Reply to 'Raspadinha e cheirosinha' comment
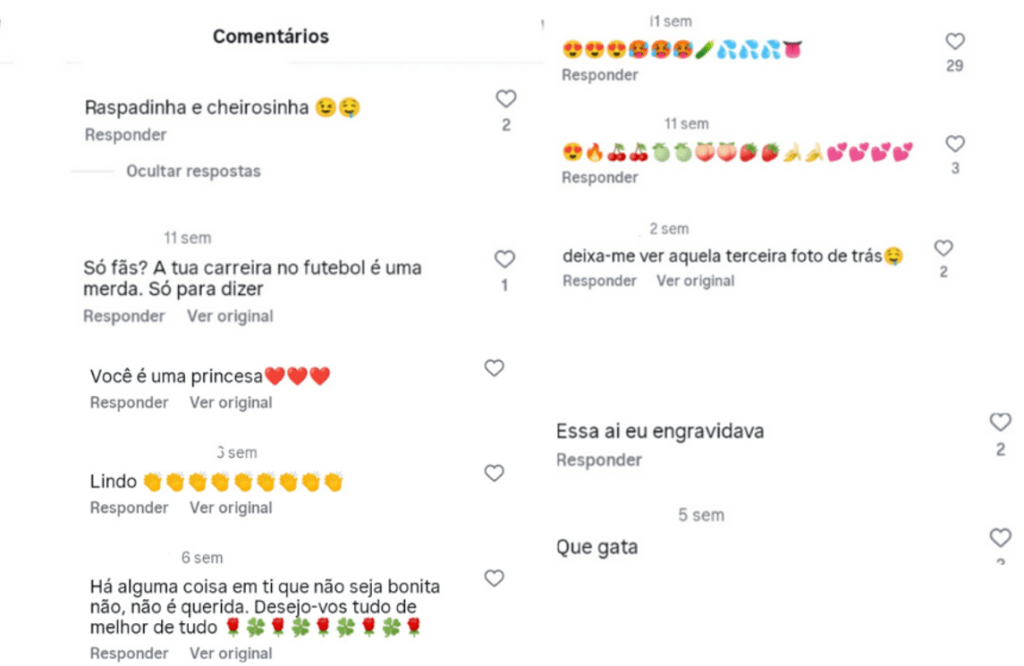The width and height of the screenshot is (1024, 666). tap(125, 135)
